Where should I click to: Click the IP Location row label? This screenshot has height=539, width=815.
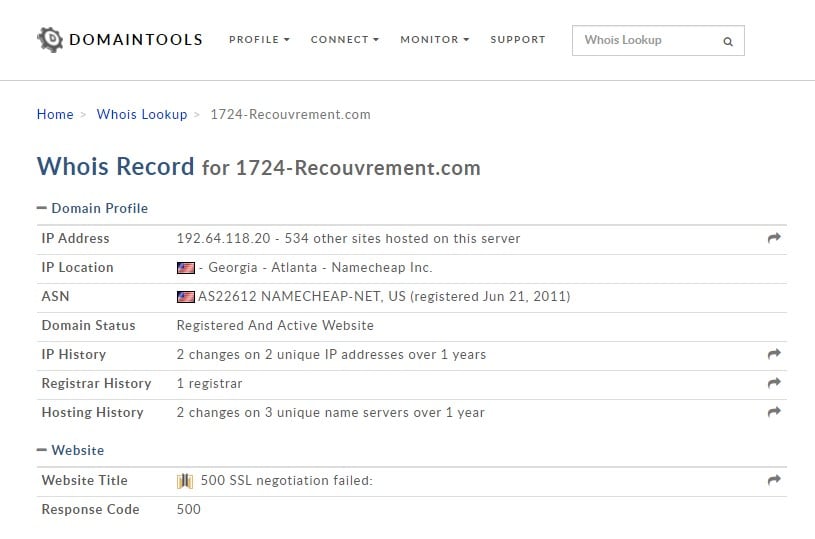point(77,268)
